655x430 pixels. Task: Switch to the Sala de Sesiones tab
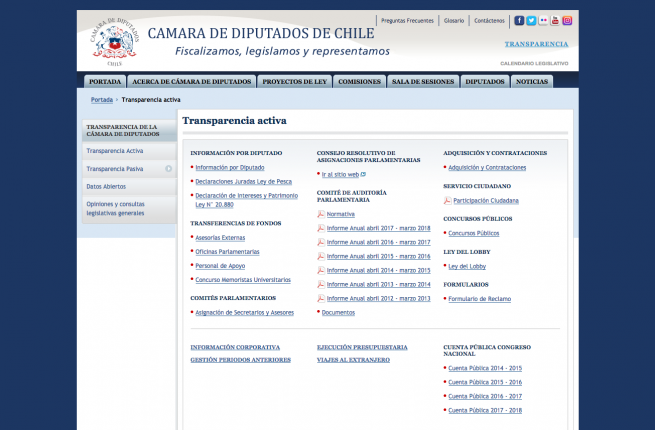tap(423, 82)
